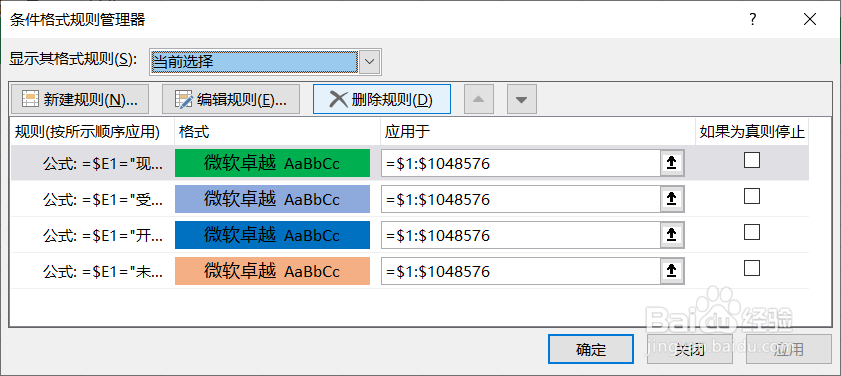Click 如果为真则停止 column header
Screen dimensions: 841x376
(753, 132)
